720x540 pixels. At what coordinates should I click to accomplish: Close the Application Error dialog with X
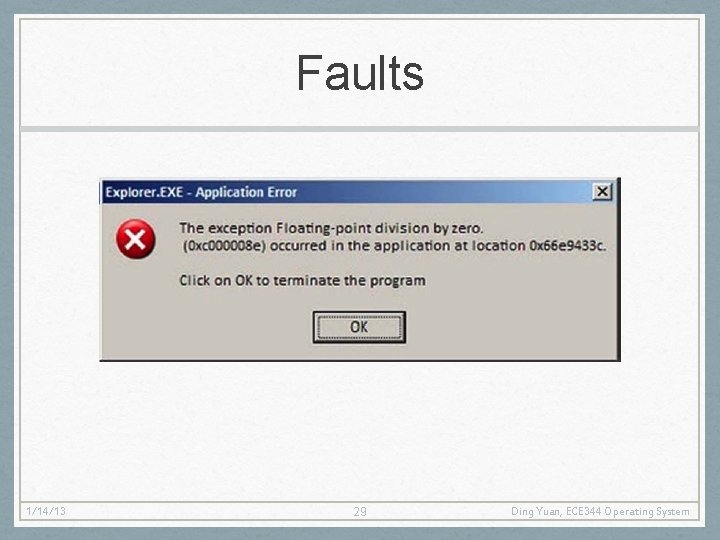pos(602,191)
